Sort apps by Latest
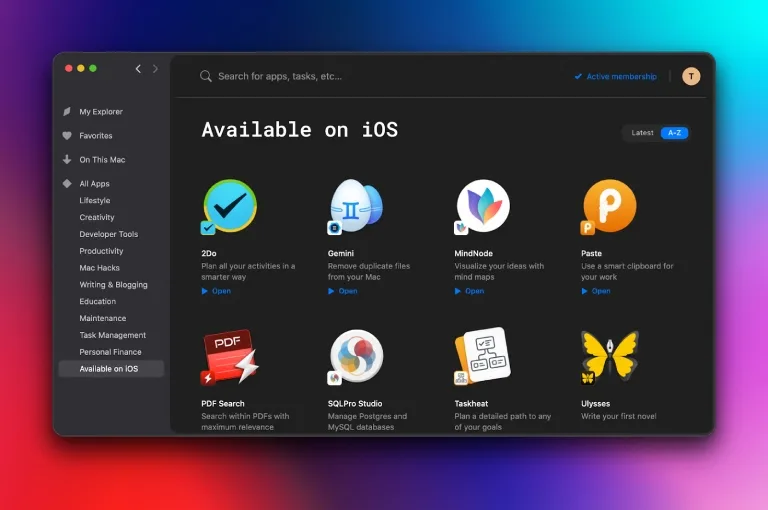Viewport: 768px width, 510px height. point(642,133)
